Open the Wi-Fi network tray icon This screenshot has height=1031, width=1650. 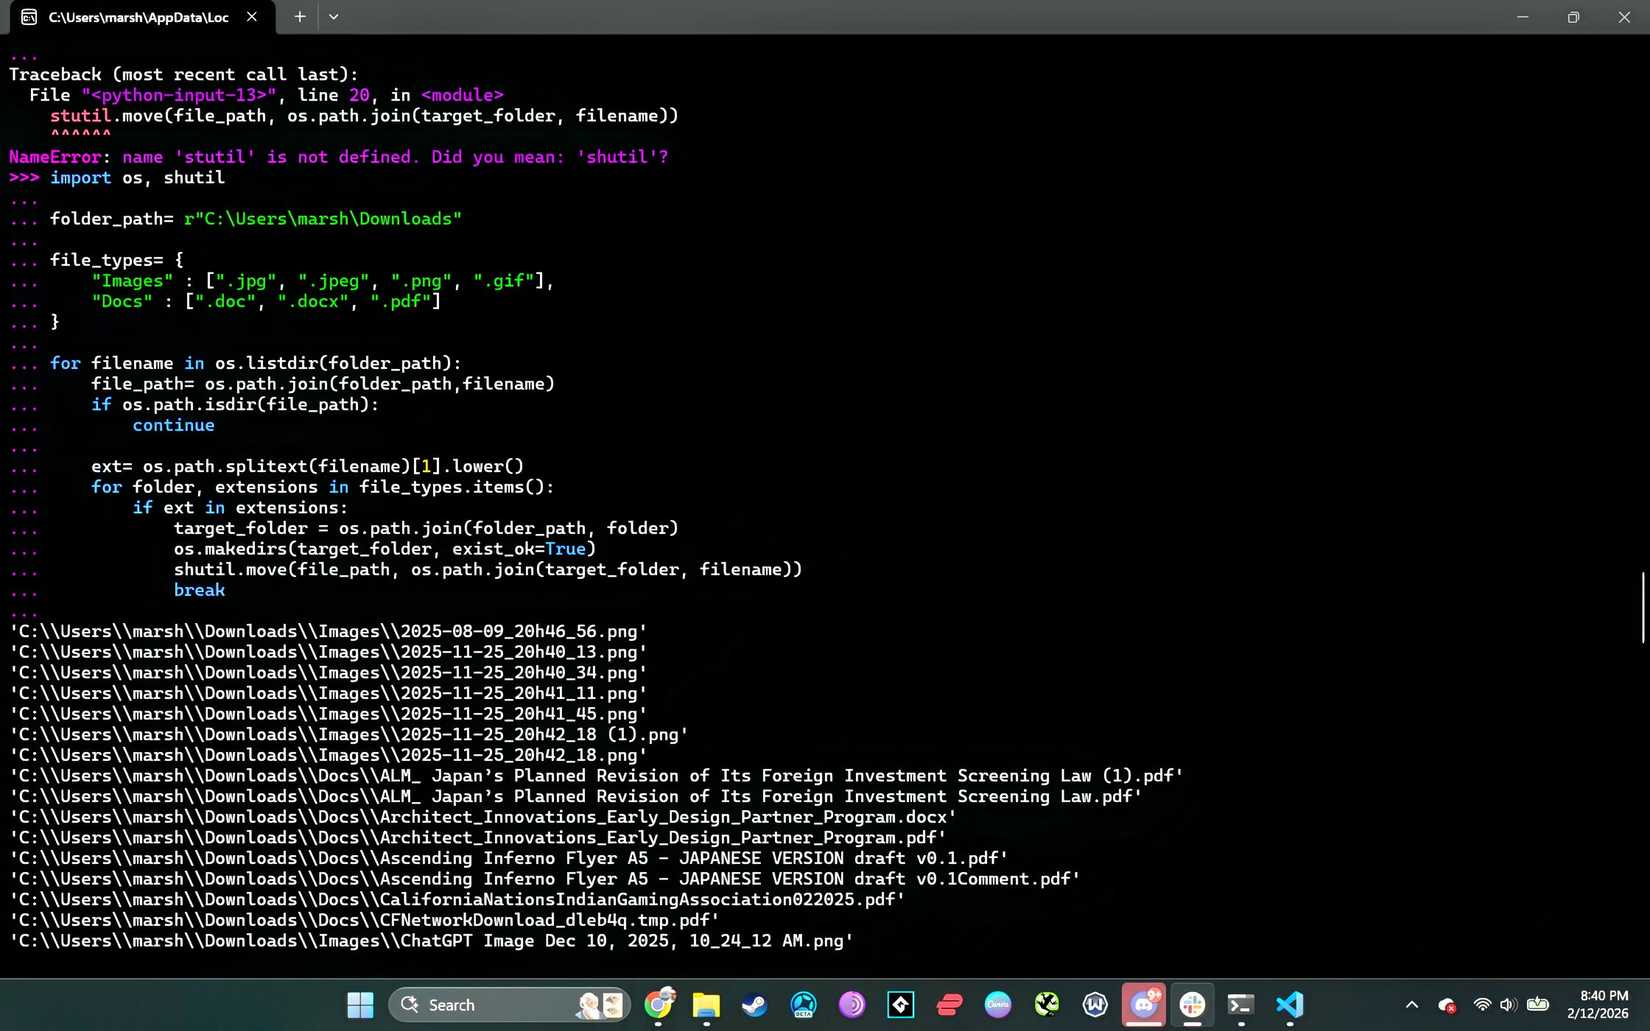1482,1005
